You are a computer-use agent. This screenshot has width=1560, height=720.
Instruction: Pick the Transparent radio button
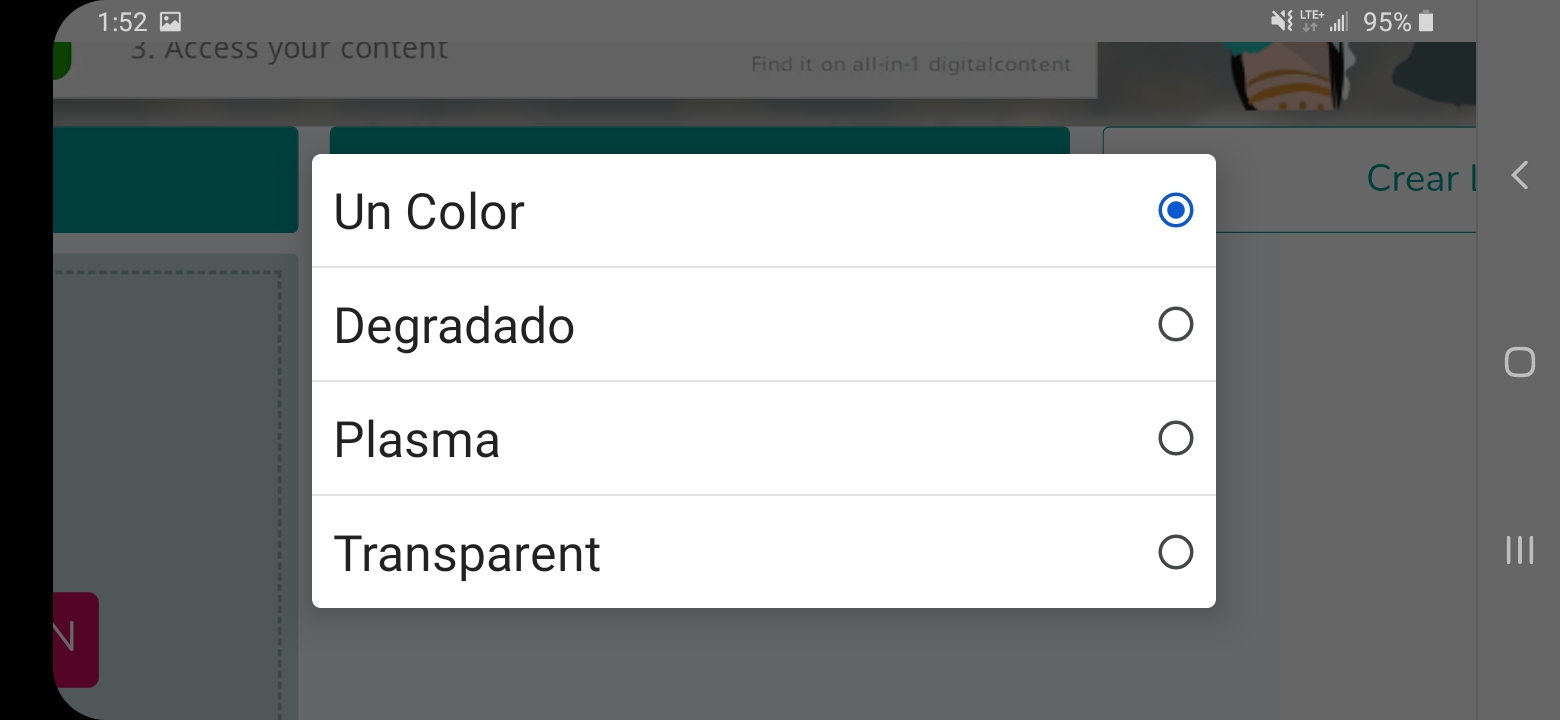tap(1175, 552)
